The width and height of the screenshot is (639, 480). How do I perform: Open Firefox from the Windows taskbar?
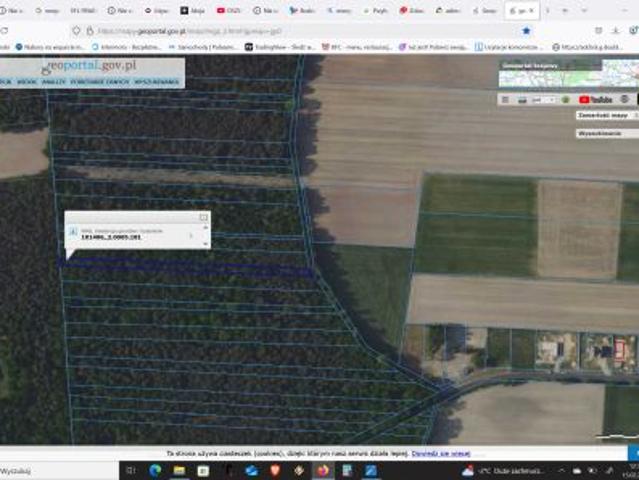[x=323, y=470]
